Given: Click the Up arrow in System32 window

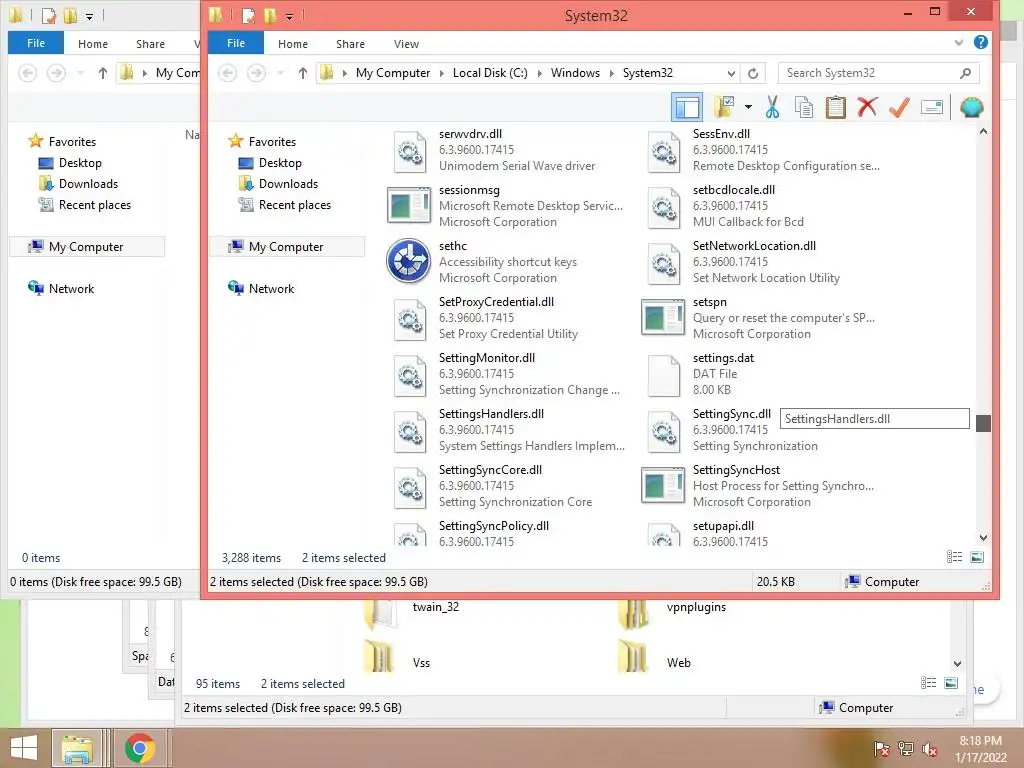Looking at the screenshot, I should [302, 73].
